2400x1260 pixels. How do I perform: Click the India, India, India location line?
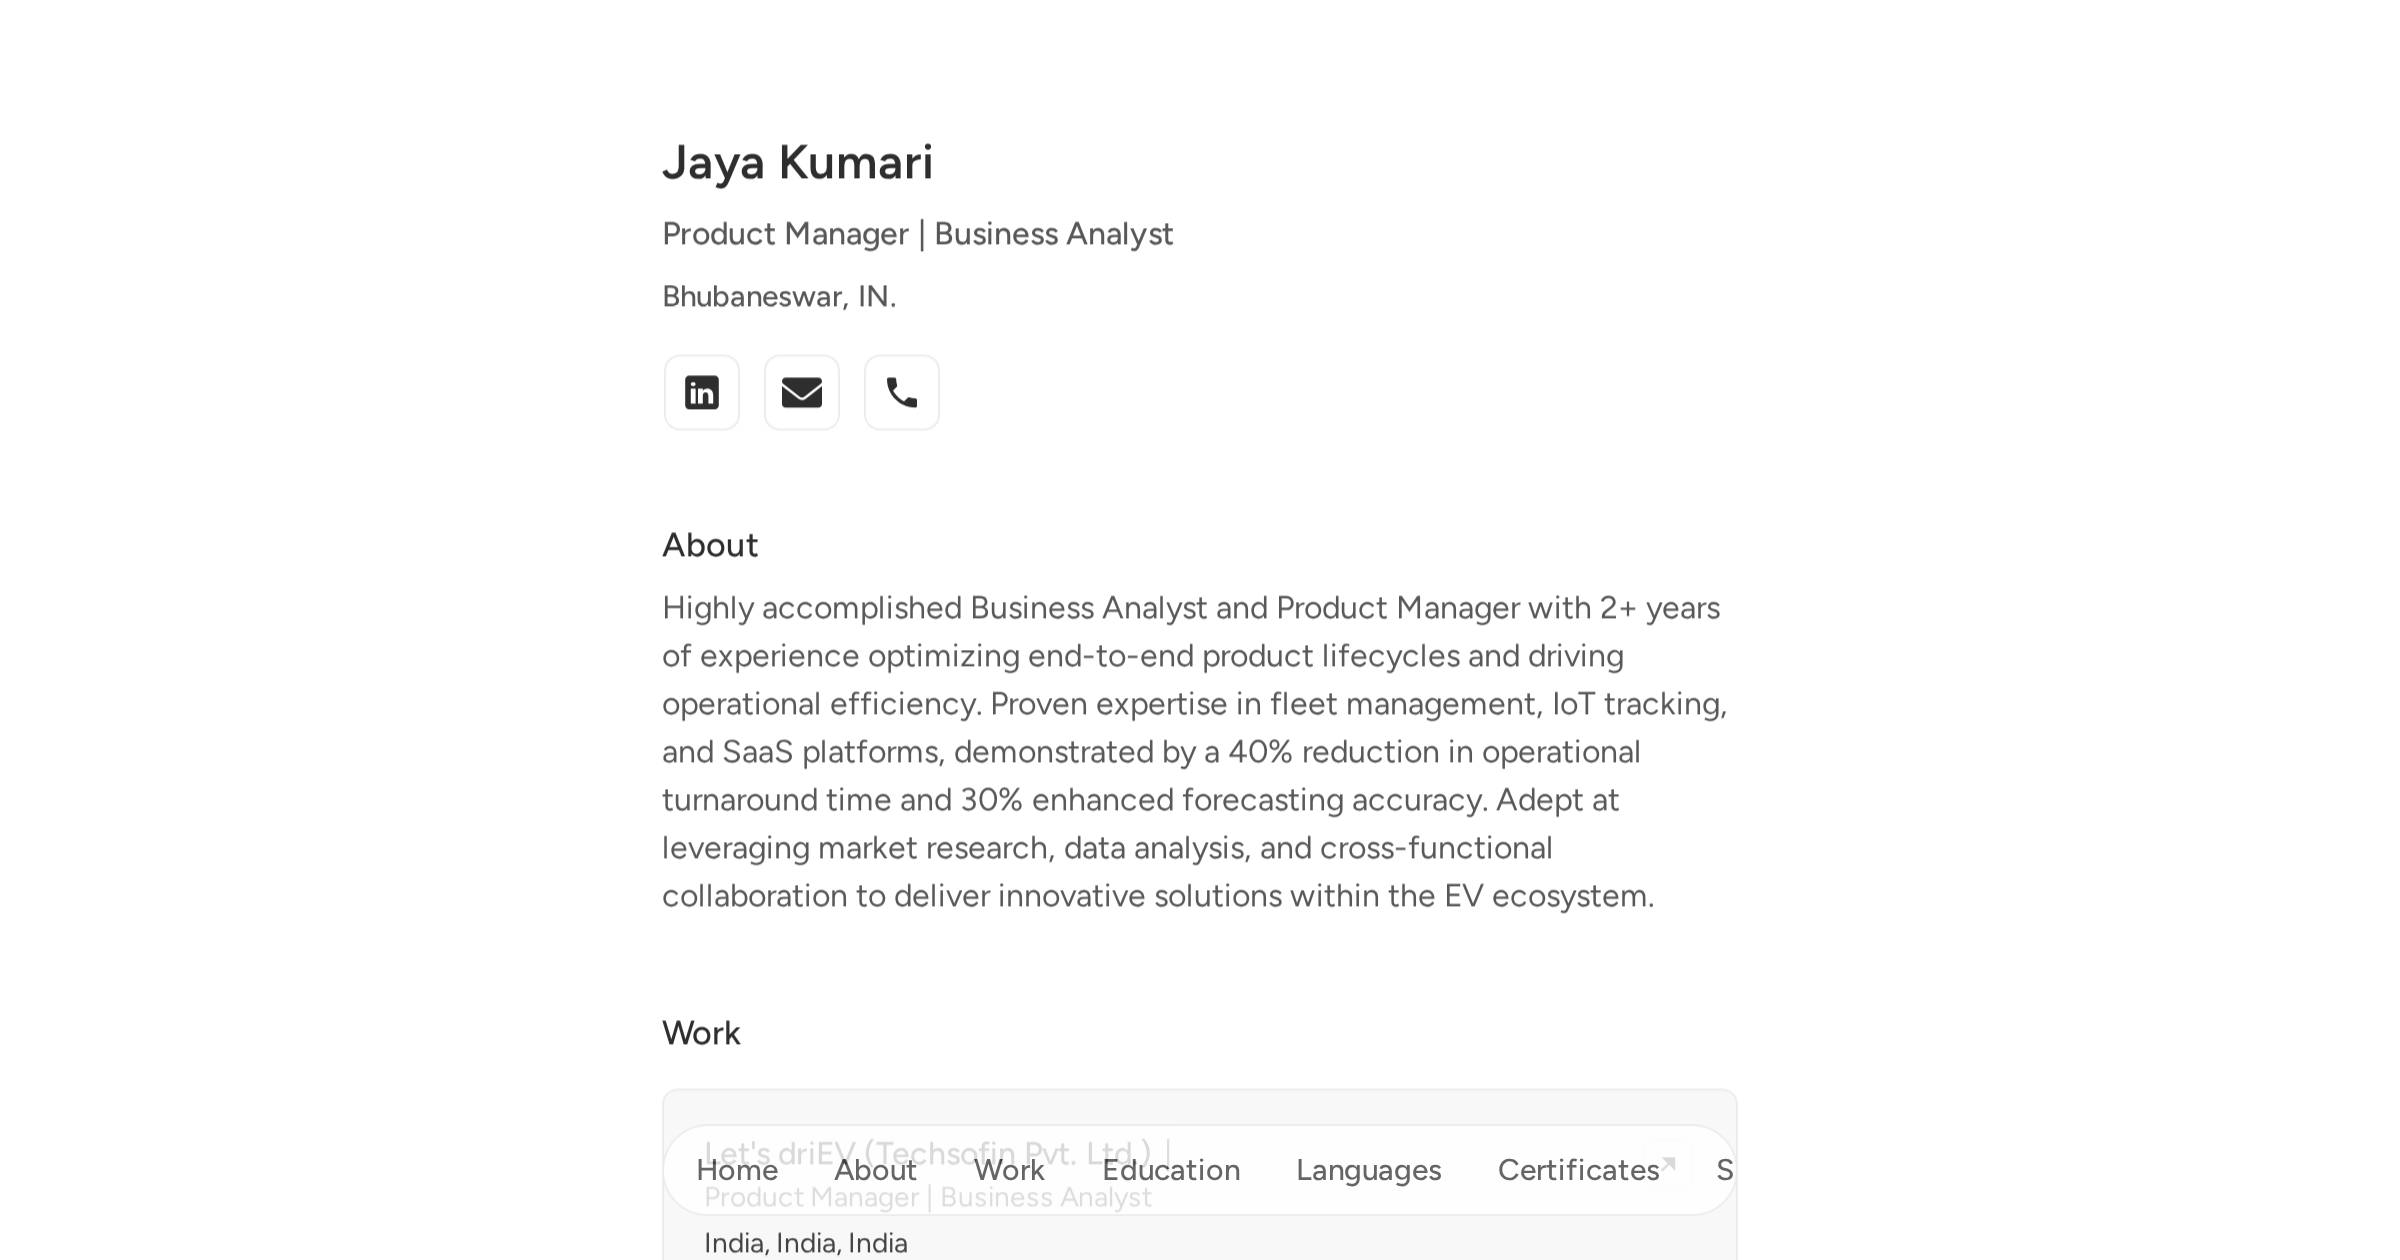coord(806,1243)
